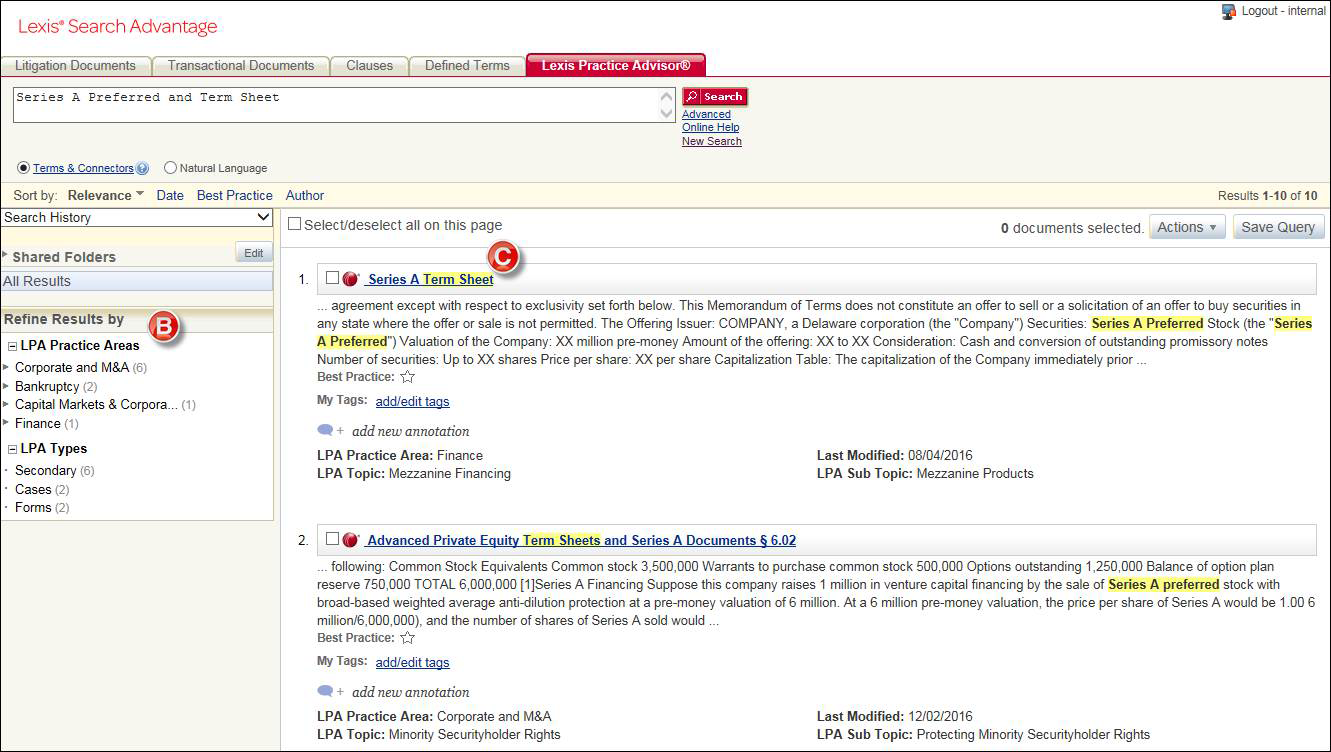Check the box for Advanced Private Equity result
Viewport: 1331px width, 752px height.
point(333,539)
